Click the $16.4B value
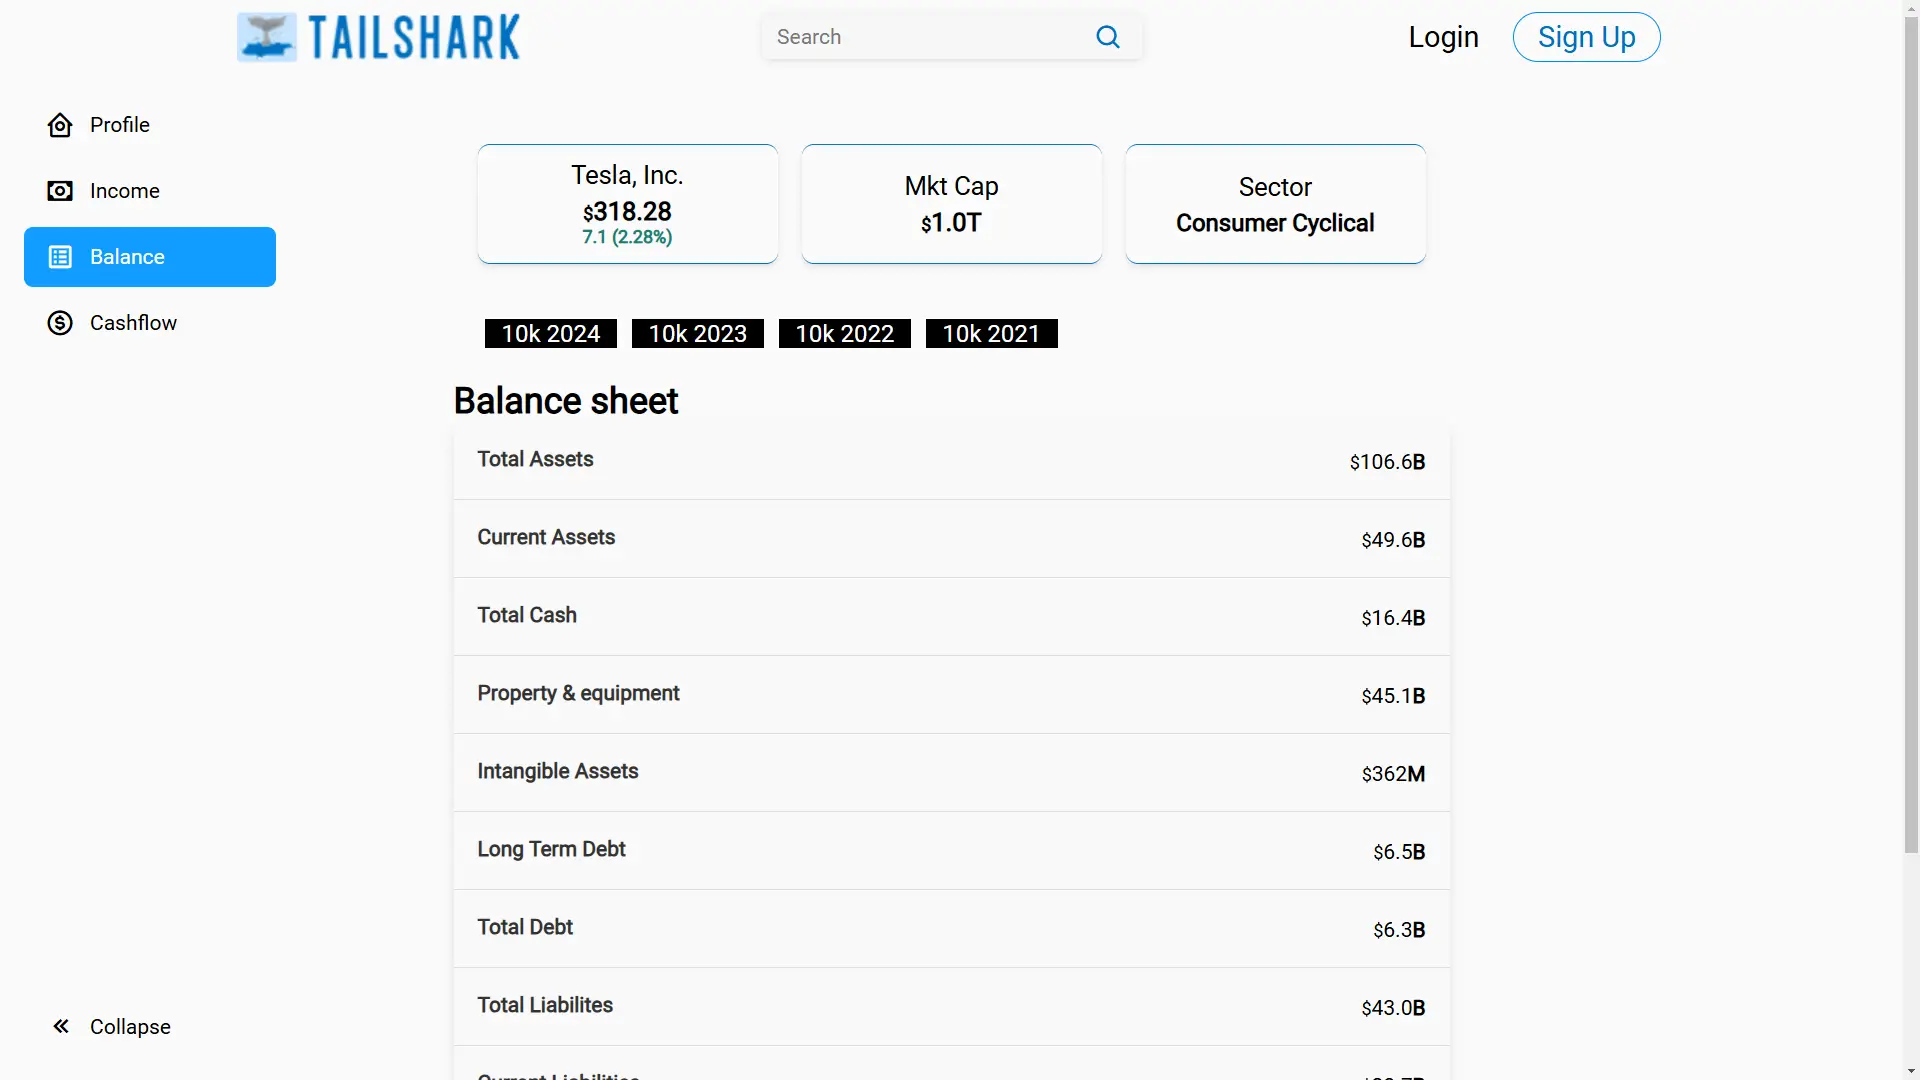 click(1393, 618)
